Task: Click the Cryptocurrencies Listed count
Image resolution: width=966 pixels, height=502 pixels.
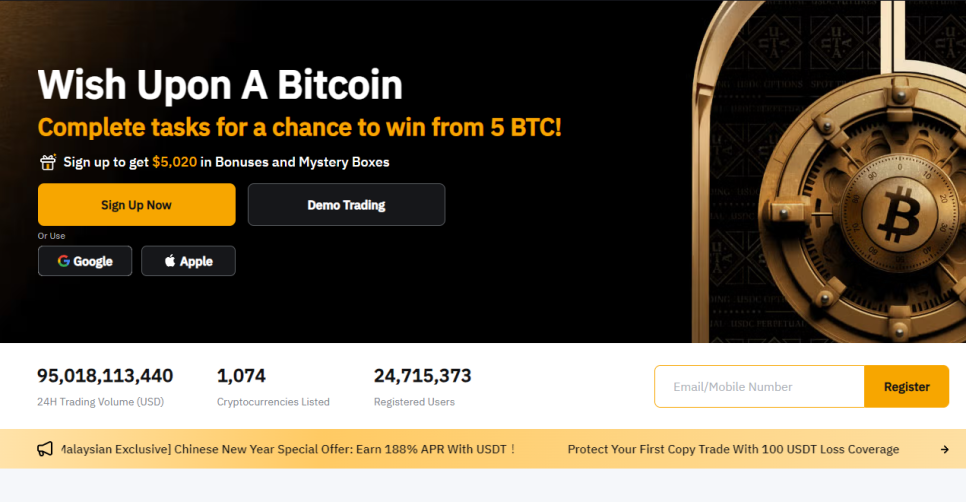Action: coord(241,376)
